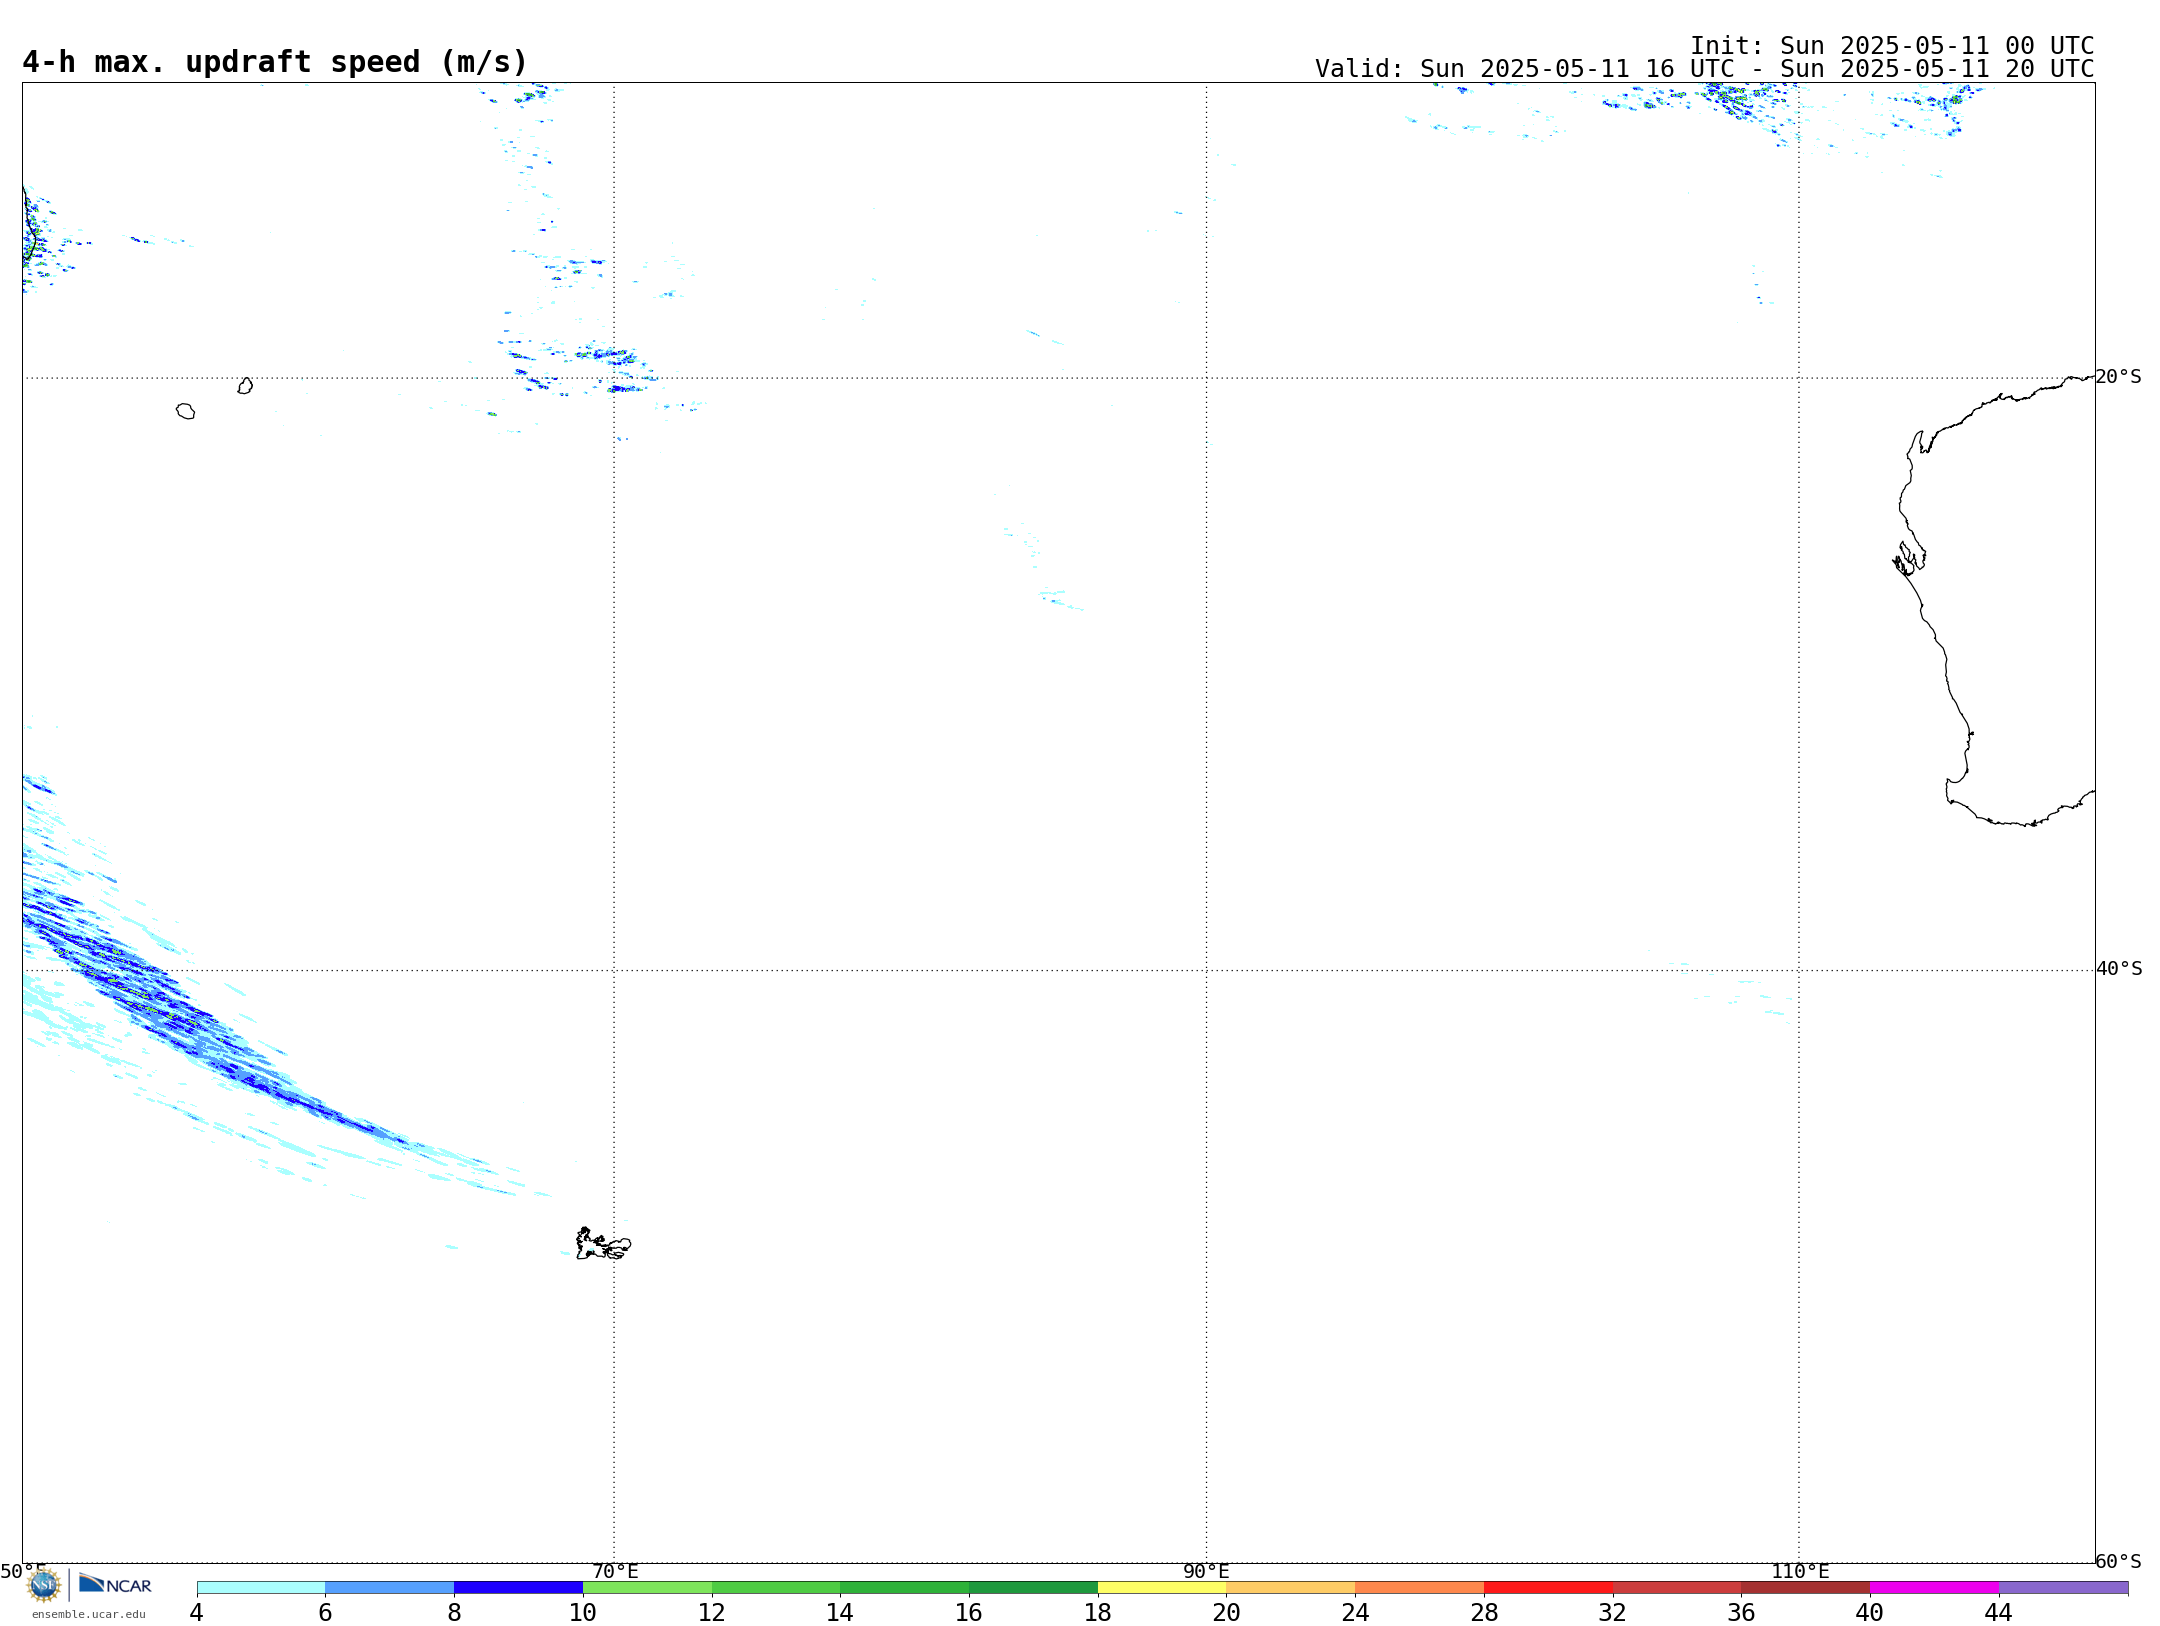Select the light green 10-12 colorbar segment
This screenshot has width=2160, height=1626.
[647, 1587]
